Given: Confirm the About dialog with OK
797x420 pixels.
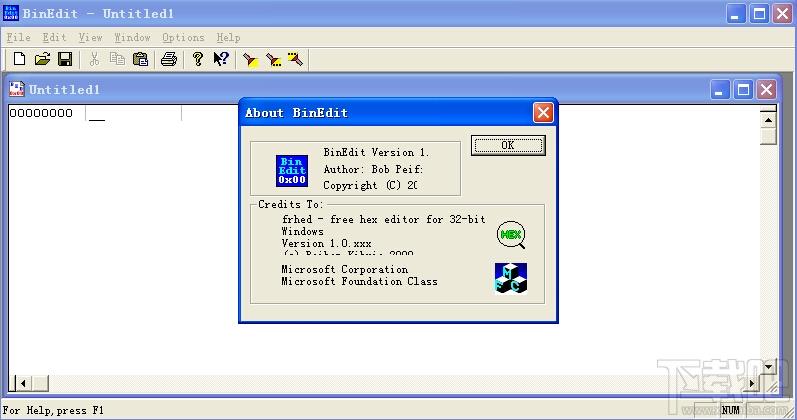Looking at the screenshot, I should coord(508,145).
